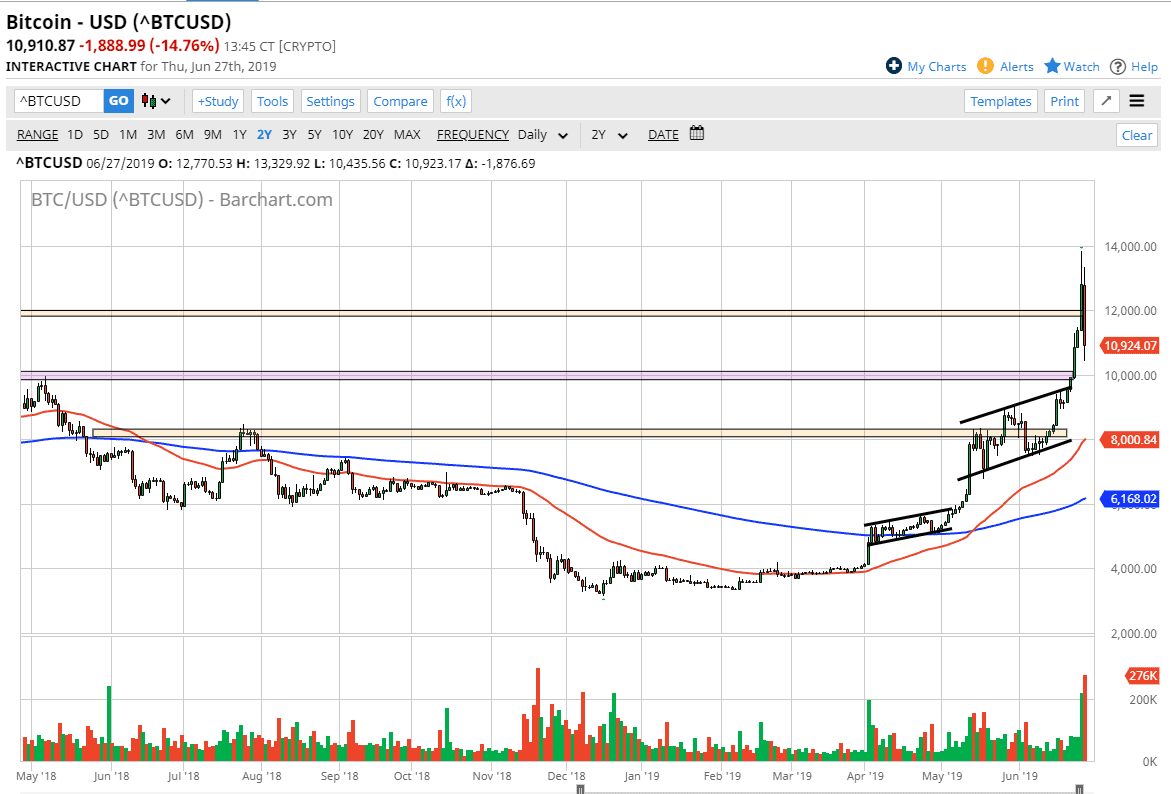
Task: Select the 1M range
Action: 128,134
